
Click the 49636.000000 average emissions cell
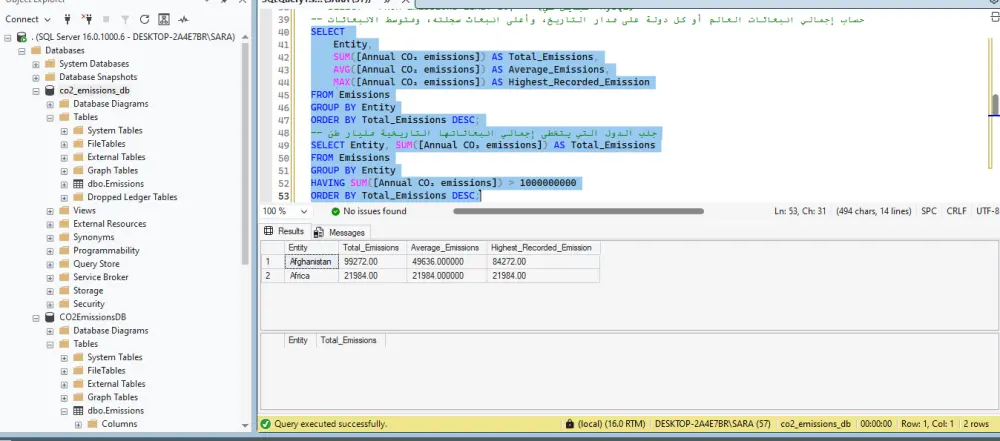point(446,262)
